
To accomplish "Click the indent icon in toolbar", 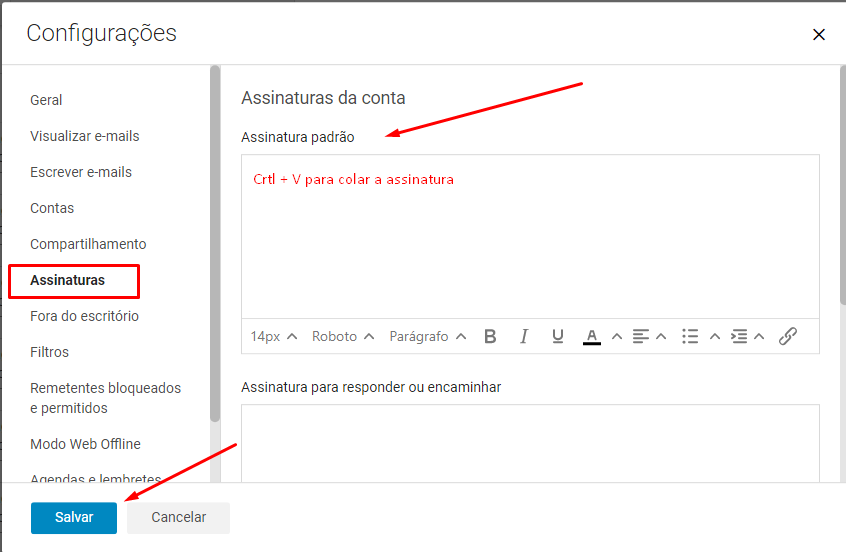I will [739, 337].
